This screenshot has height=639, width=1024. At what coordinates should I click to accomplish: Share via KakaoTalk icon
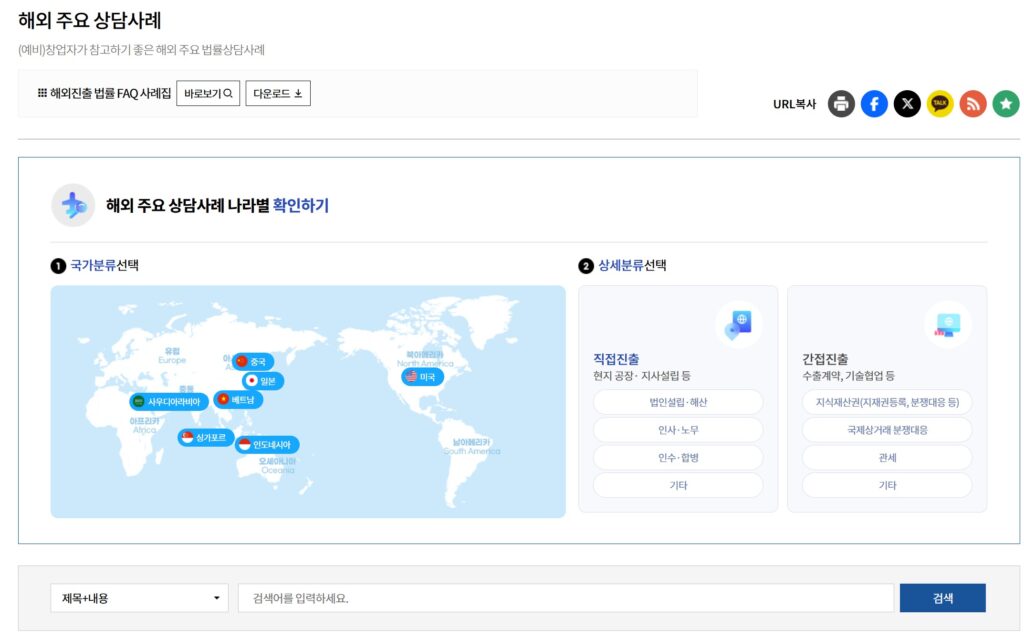940,104
